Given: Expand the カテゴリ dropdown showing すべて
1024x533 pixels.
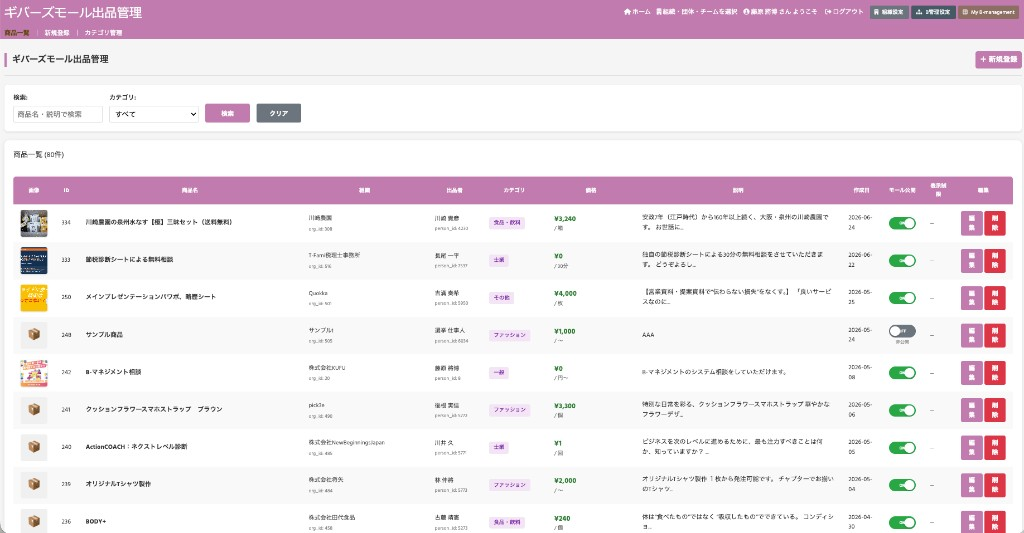Looking at the screenshot, I should pyautogui.click(x=154, y=114).
